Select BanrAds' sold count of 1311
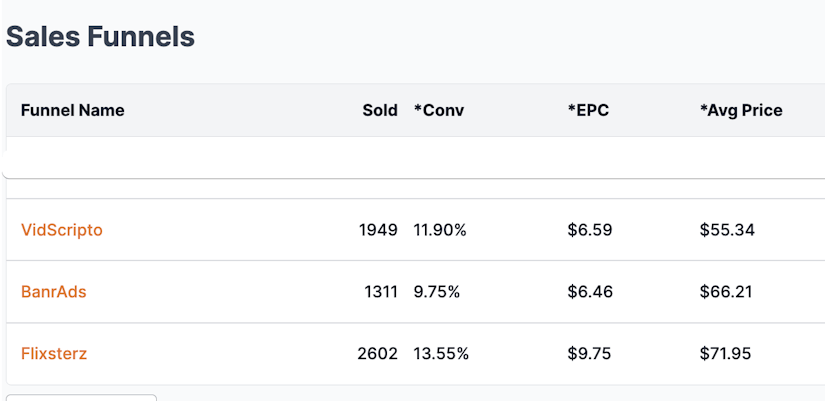This screenshot has width=825, height=401. pos(380,292)
